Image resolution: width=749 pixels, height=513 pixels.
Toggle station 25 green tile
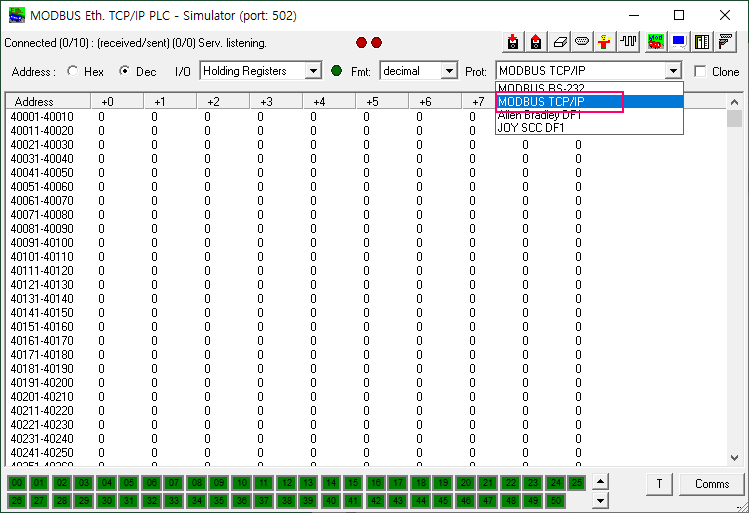click(577, 482)
